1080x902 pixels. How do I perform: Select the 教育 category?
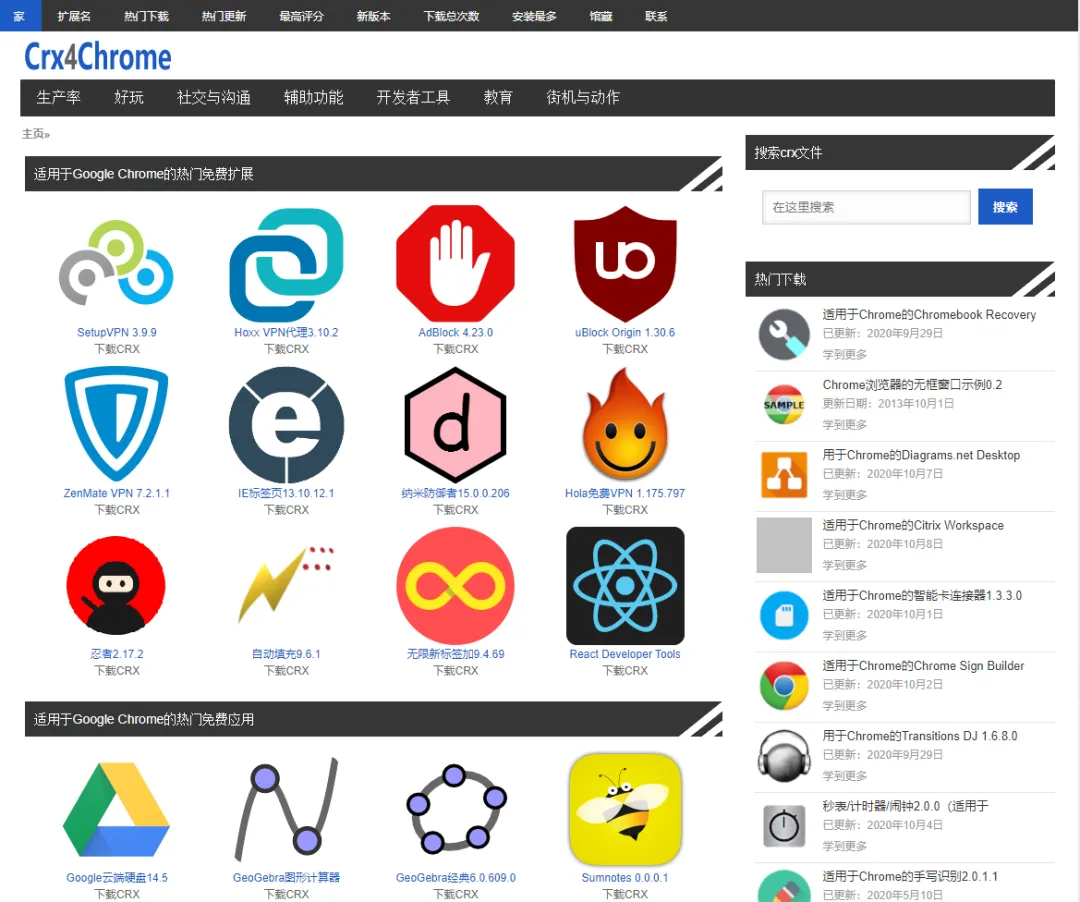click(498, 98)
